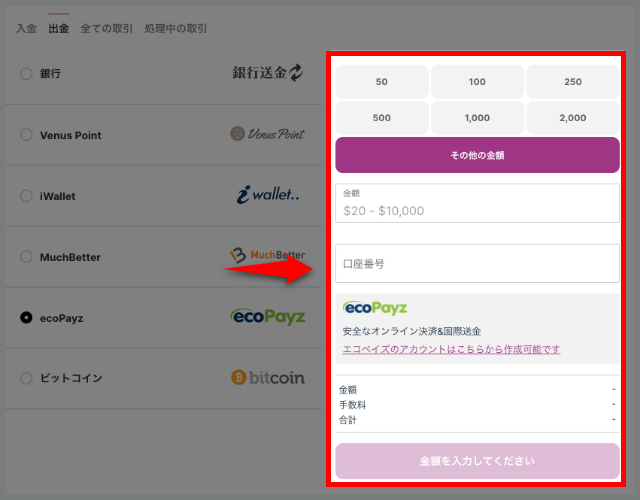The width and height of the screenshot is (640, 500).
Task: Choose the 1,000 amount button
Action: click(477, 118)
